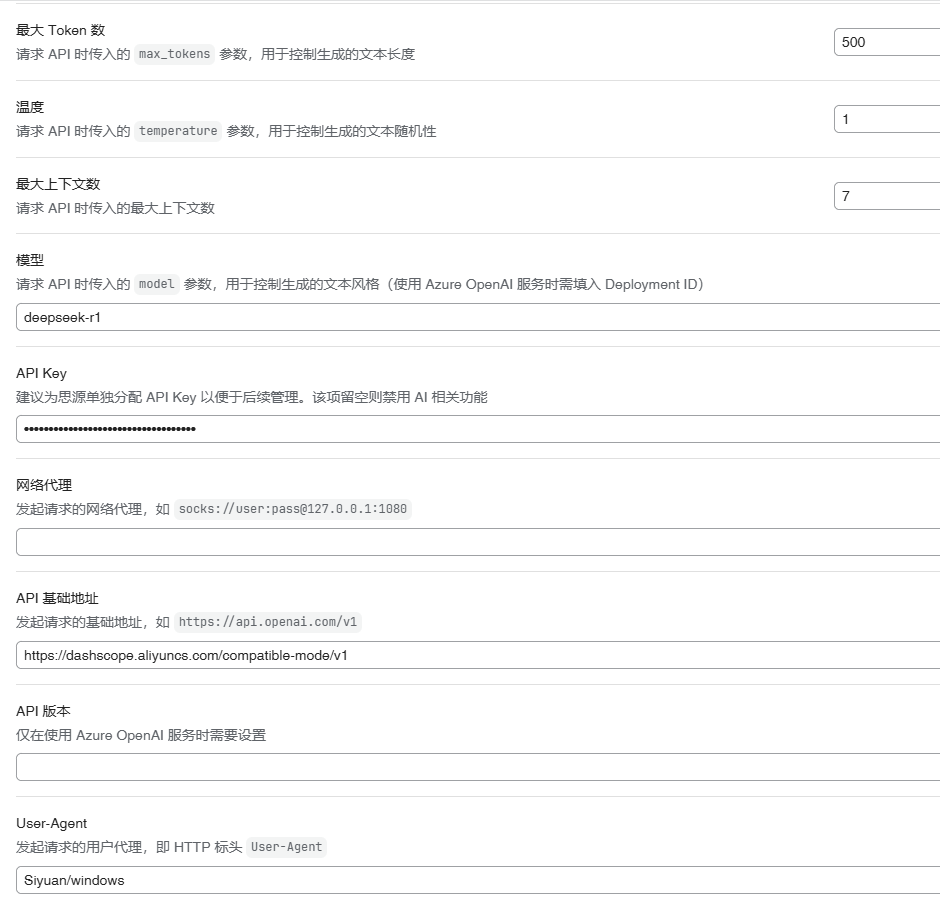Click the 网络代理 heading label
Image resolution: width=940 pixels, height=904 pixels.
(44, 485)
